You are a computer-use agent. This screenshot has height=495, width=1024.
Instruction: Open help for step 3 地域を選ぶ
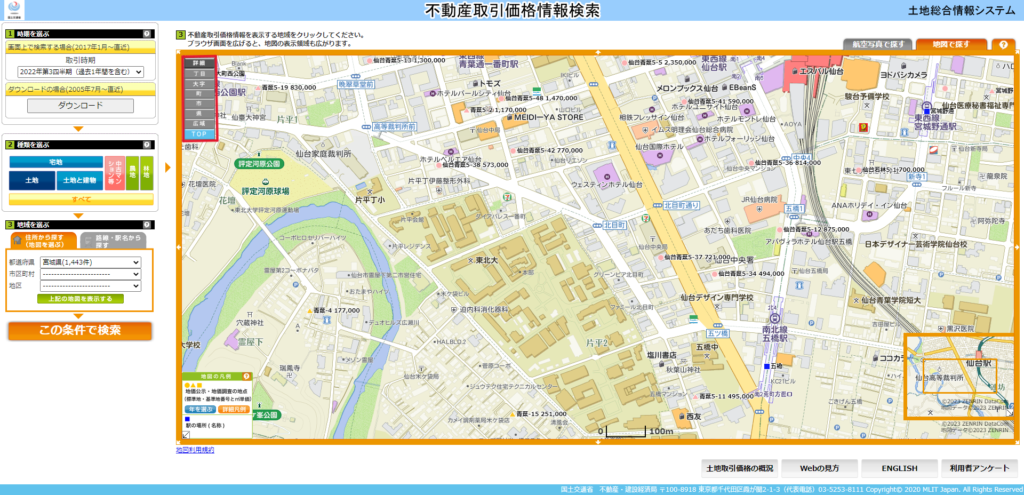(x=147, y=225)
